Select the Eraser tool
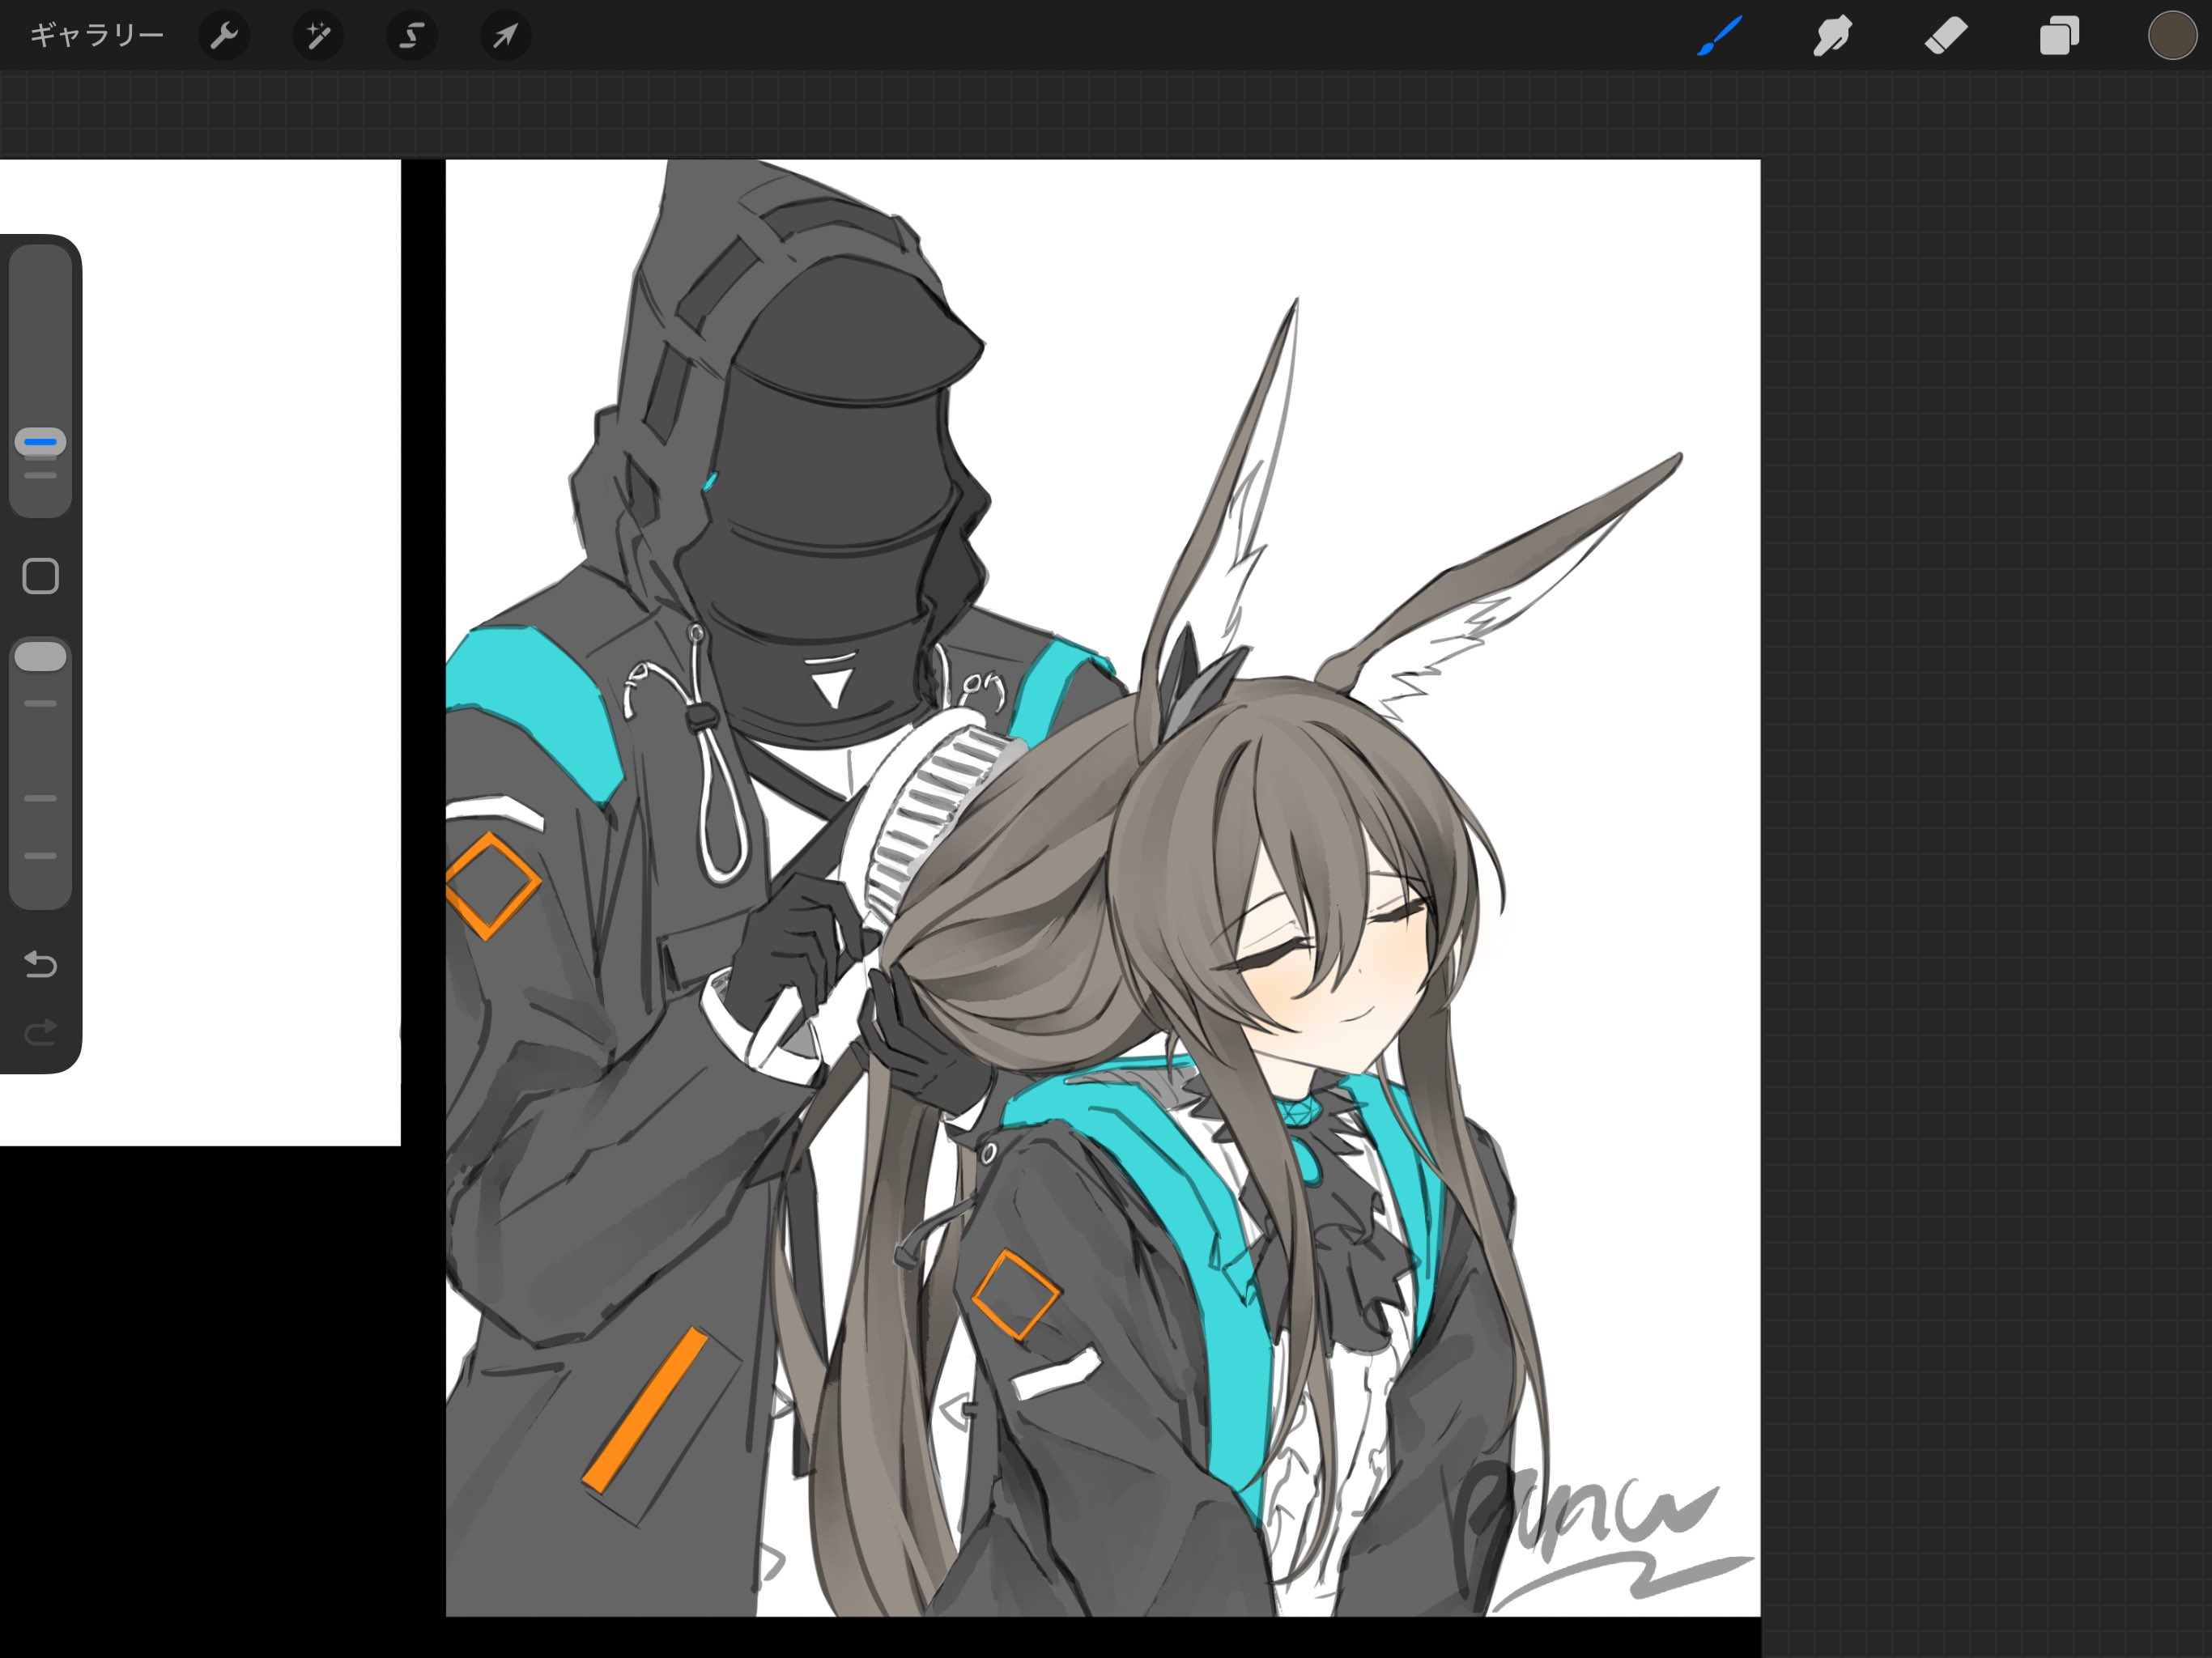2212x1658 pixels. 1946,36
